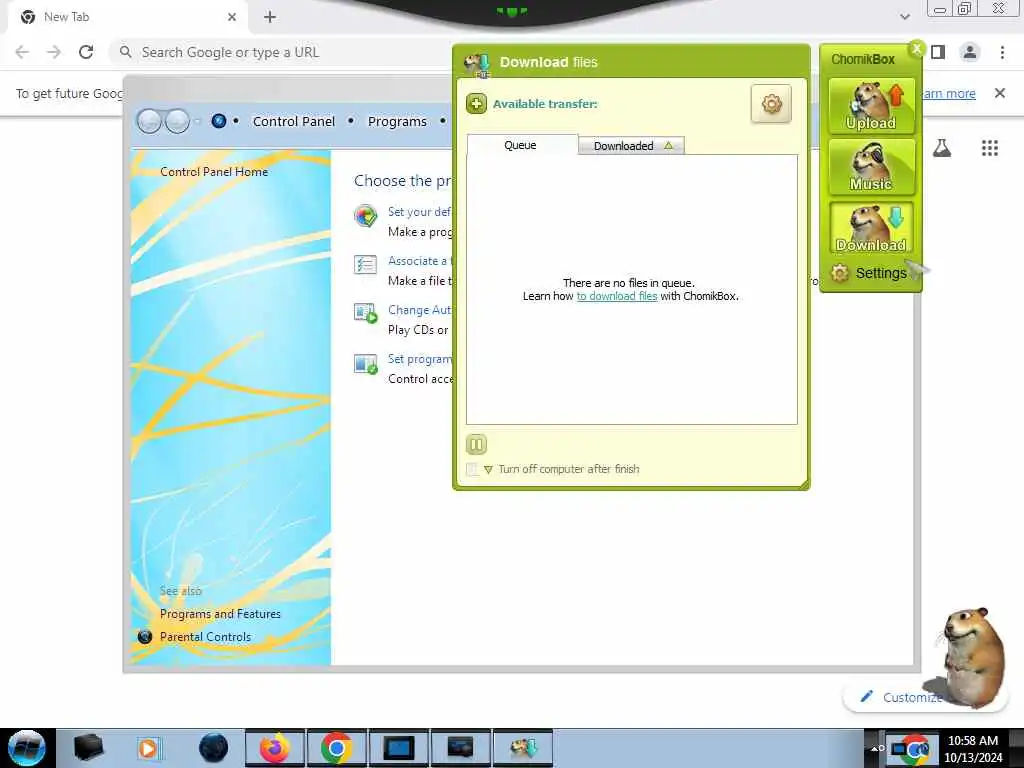The height and width of the screenshot is (768, 1024).
Task: Open ChomikBox Upload panel
Action: tap(871, 106)
